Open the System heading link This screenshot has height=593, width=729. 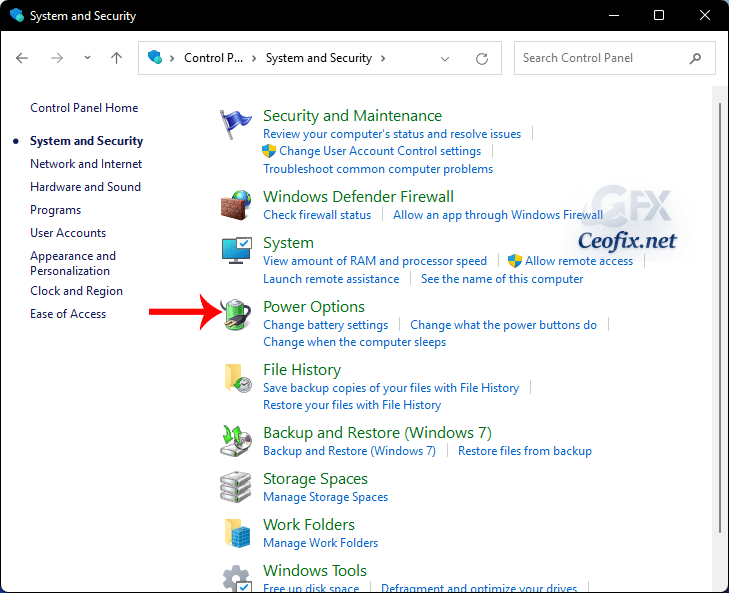288,243
